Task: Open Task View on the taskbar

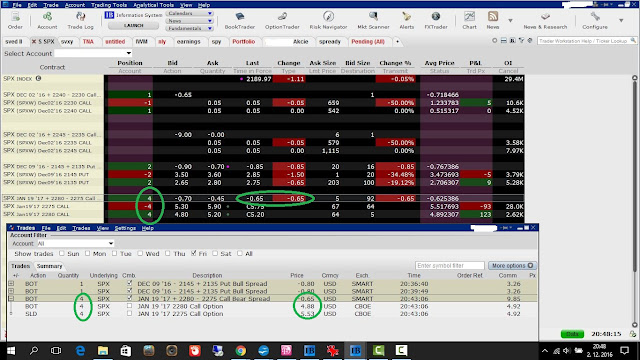Action: 56,350
